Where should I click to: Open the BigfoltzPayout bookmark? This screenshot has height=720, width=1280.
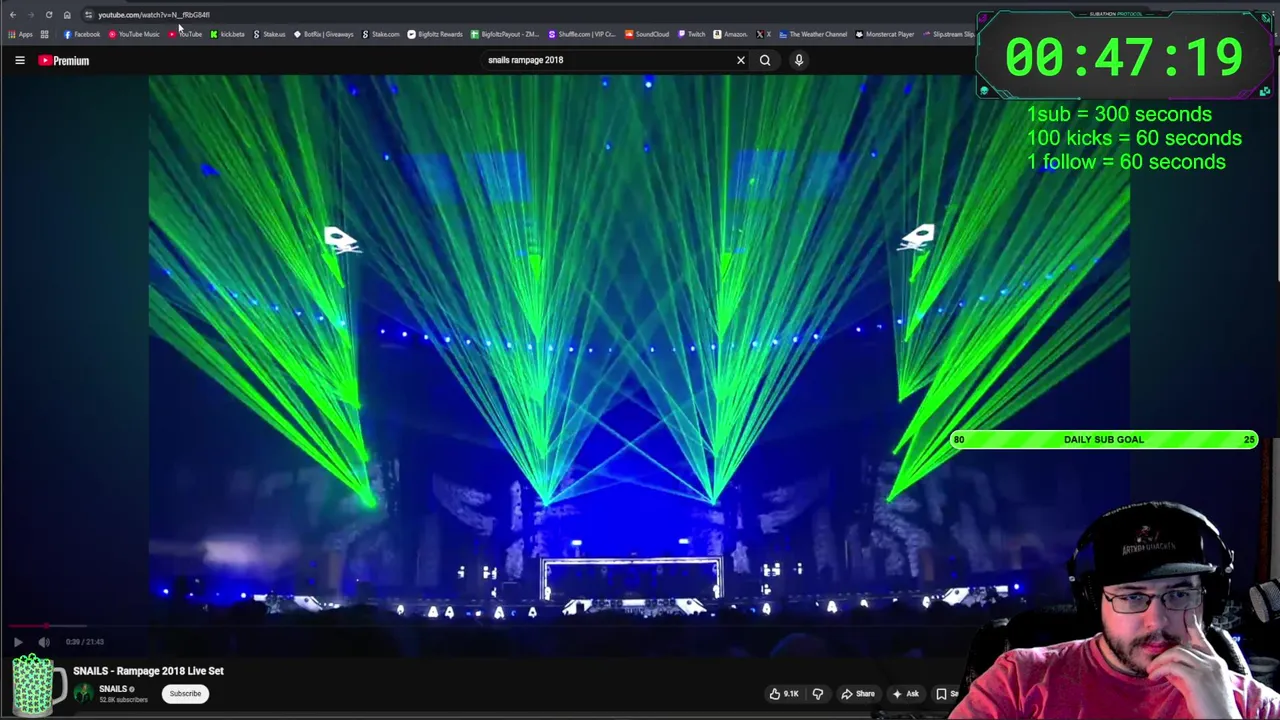point(506,35)
